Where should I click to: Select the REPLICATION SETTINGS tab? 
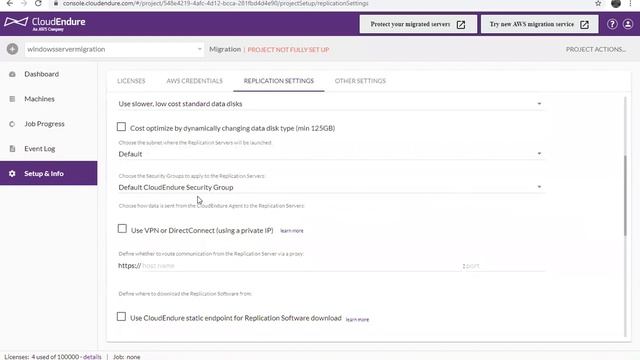pos(279,81)
